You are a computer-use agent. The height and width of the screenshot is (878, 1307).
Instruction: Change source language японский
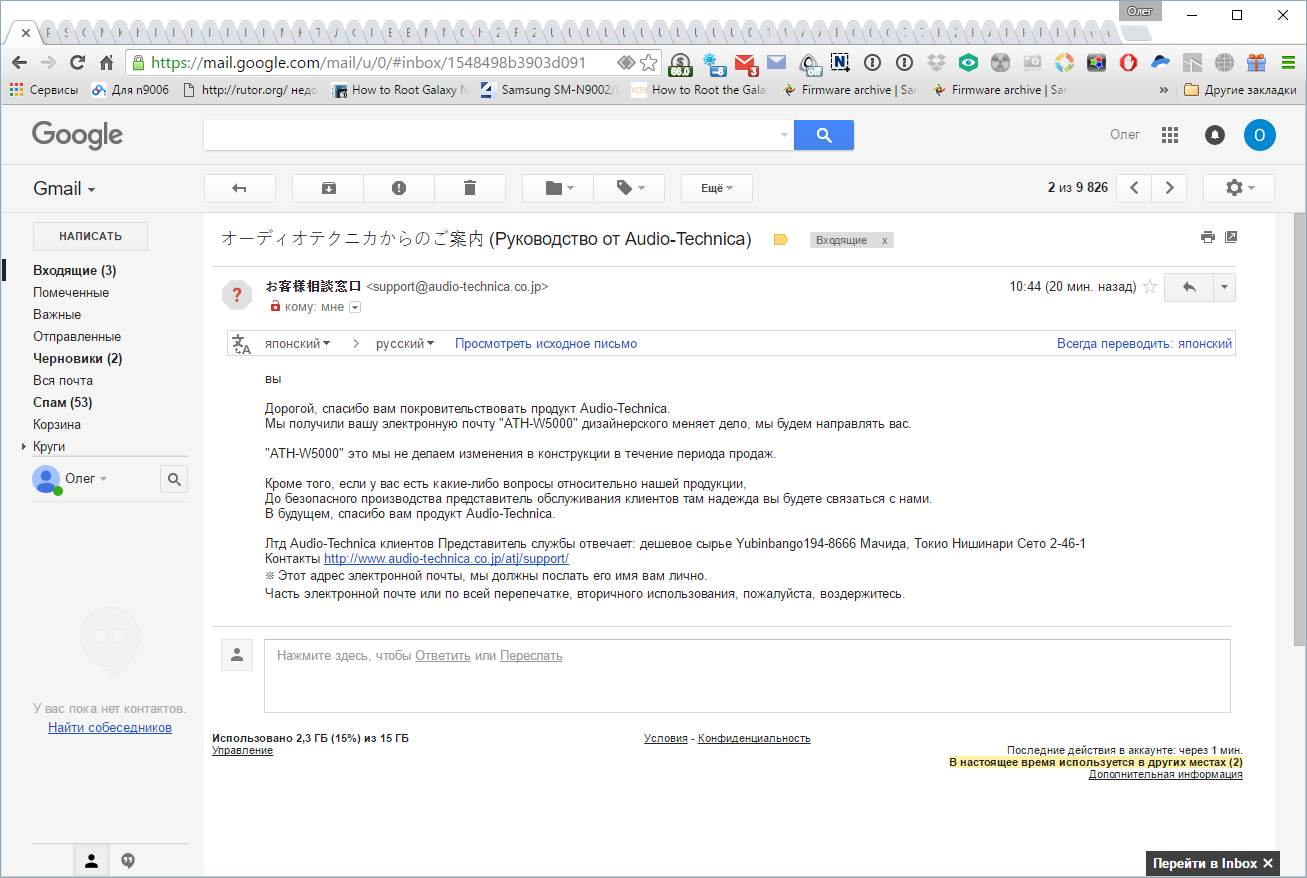[297, 343]
